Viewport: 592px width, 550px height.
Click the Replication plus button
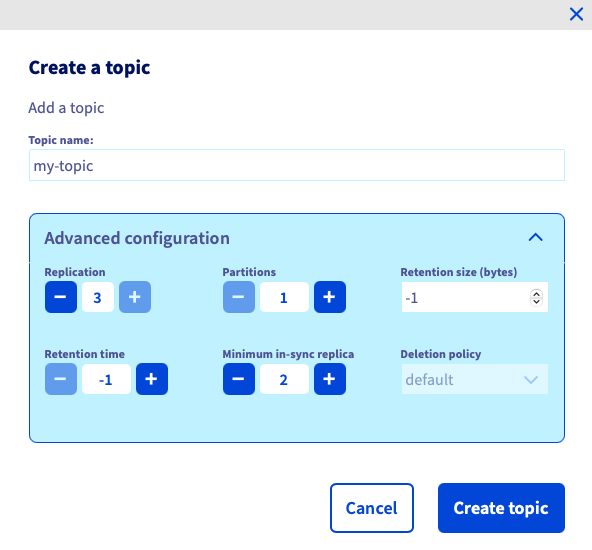point(135,297)
